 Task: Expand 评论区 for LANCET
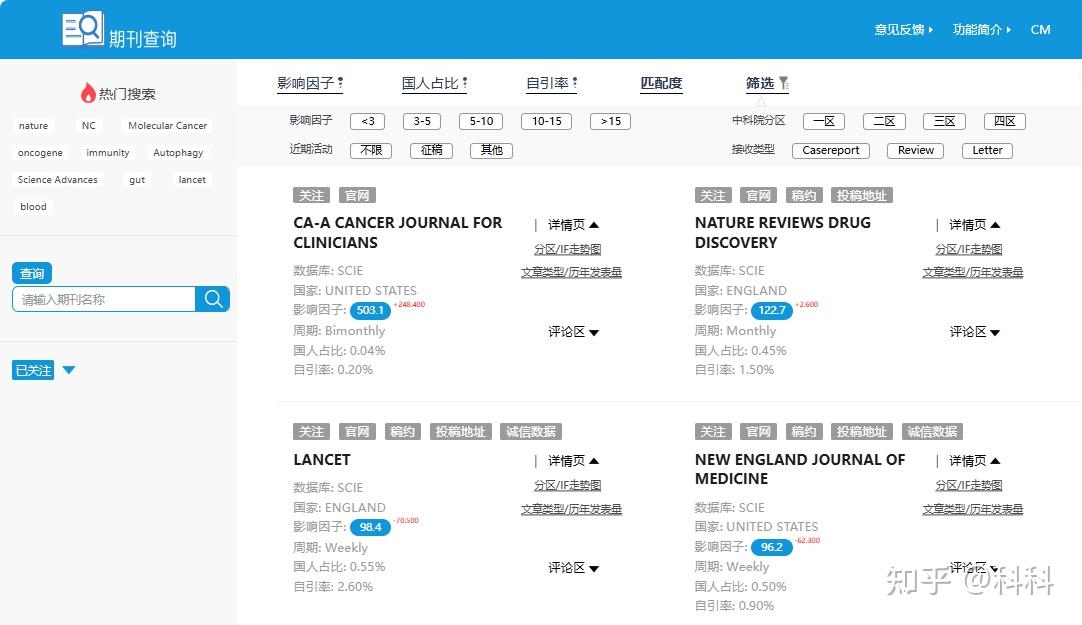click(x=573, y=568)
